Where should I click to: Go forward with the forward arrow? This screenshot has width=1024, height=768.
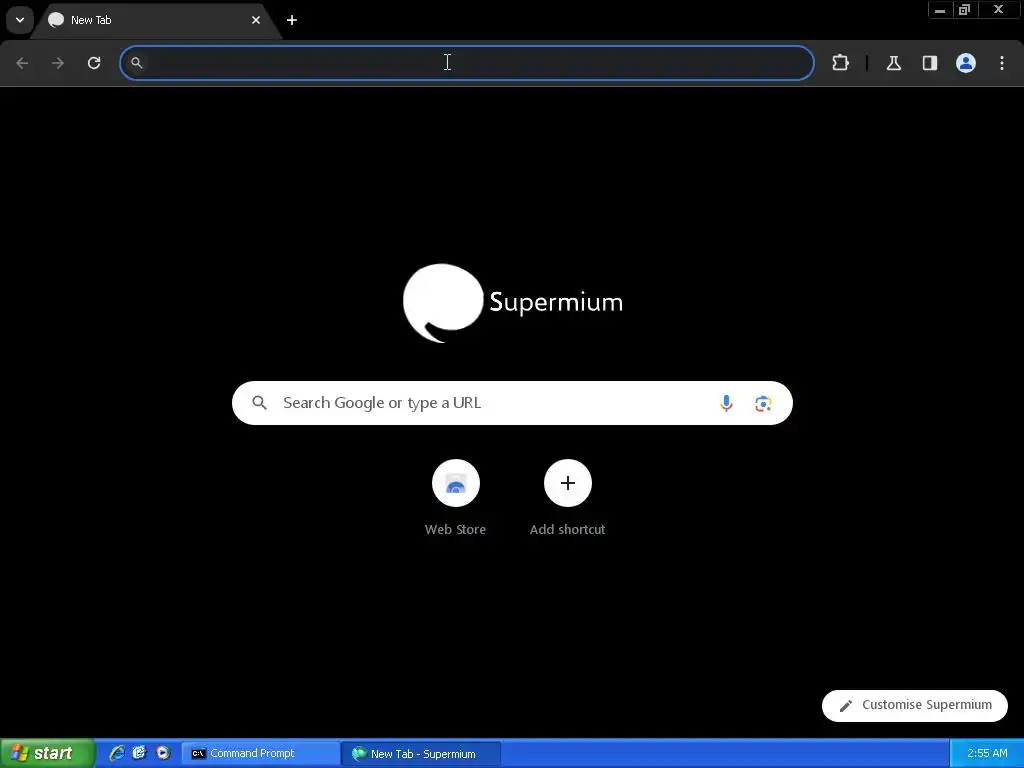click(58, 63)
